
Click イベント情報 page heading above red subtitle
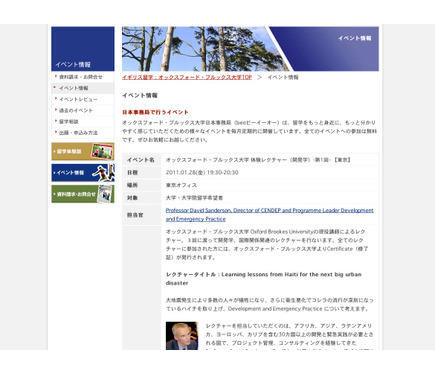[x=140, y=96]
